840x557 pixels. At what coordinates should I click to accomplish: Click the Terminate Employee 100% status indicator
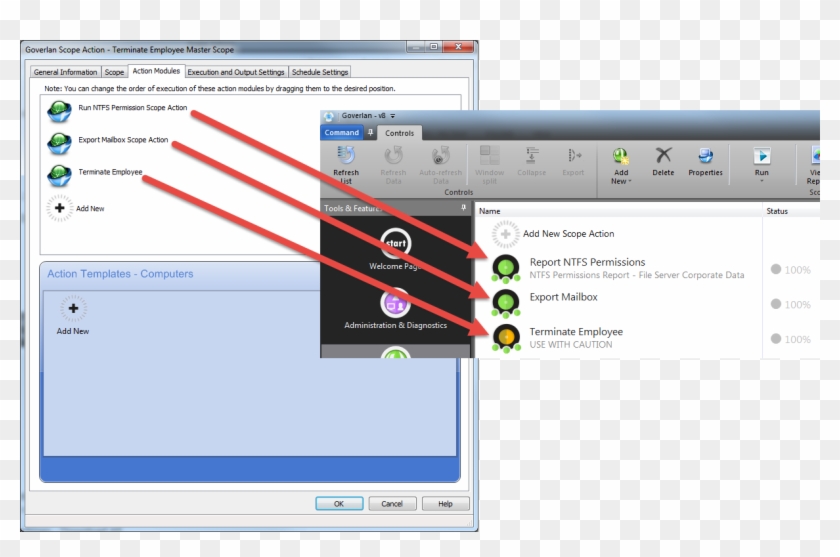click(791, 339)
